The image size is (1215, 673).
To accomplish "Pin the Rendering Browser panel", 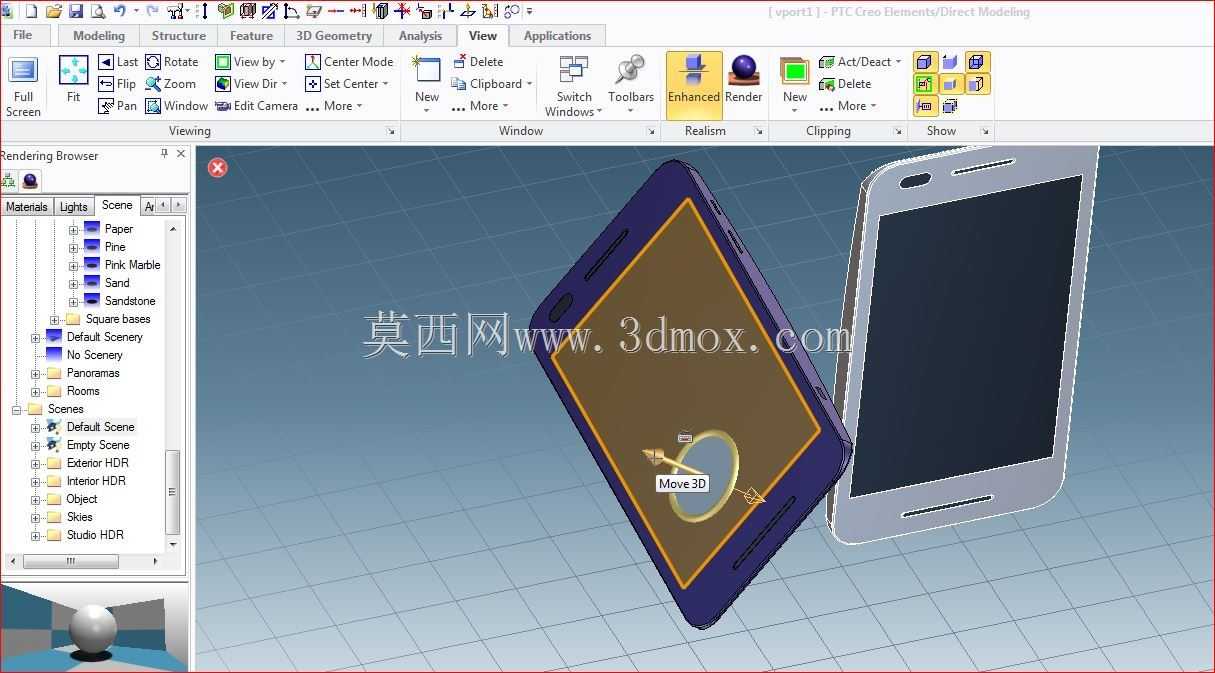I will tap(165, 154).
